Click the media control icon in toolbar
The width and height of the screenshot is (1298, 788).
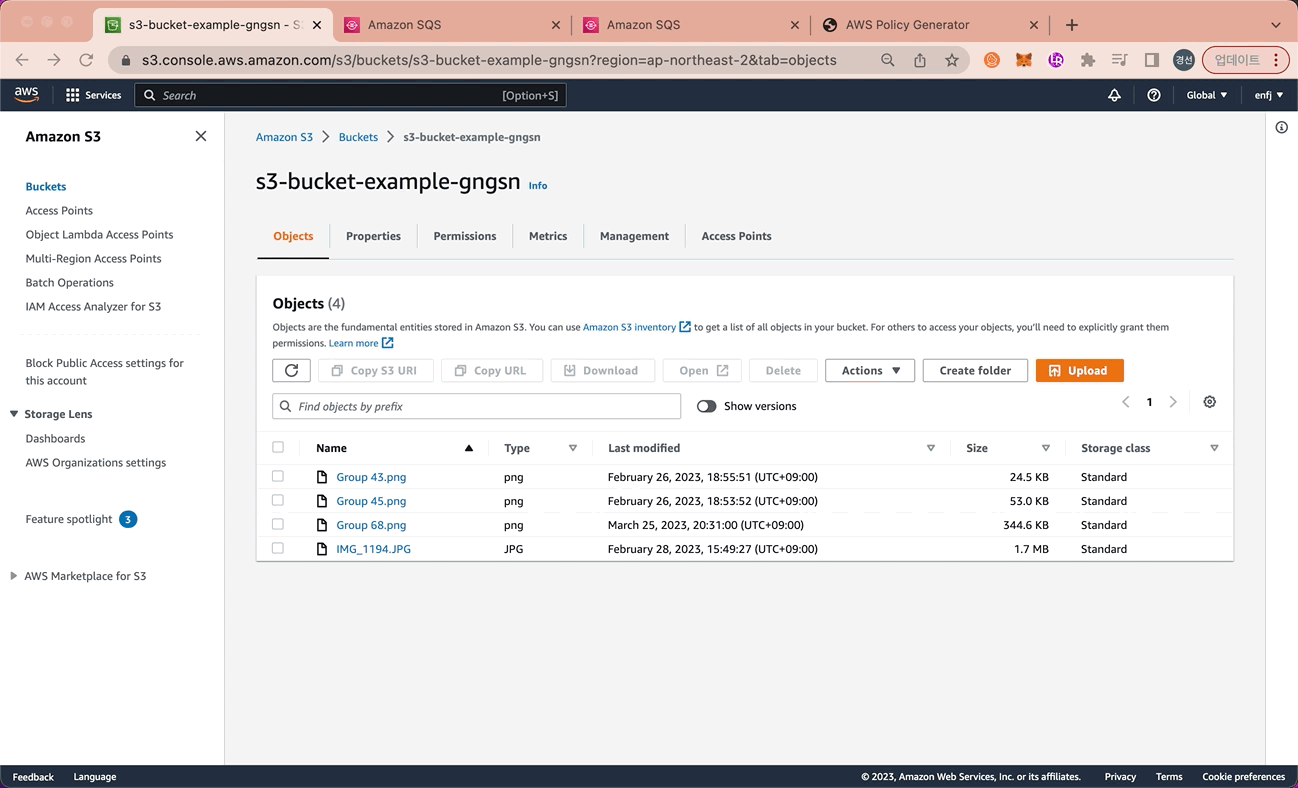(x=1120, y=60)
